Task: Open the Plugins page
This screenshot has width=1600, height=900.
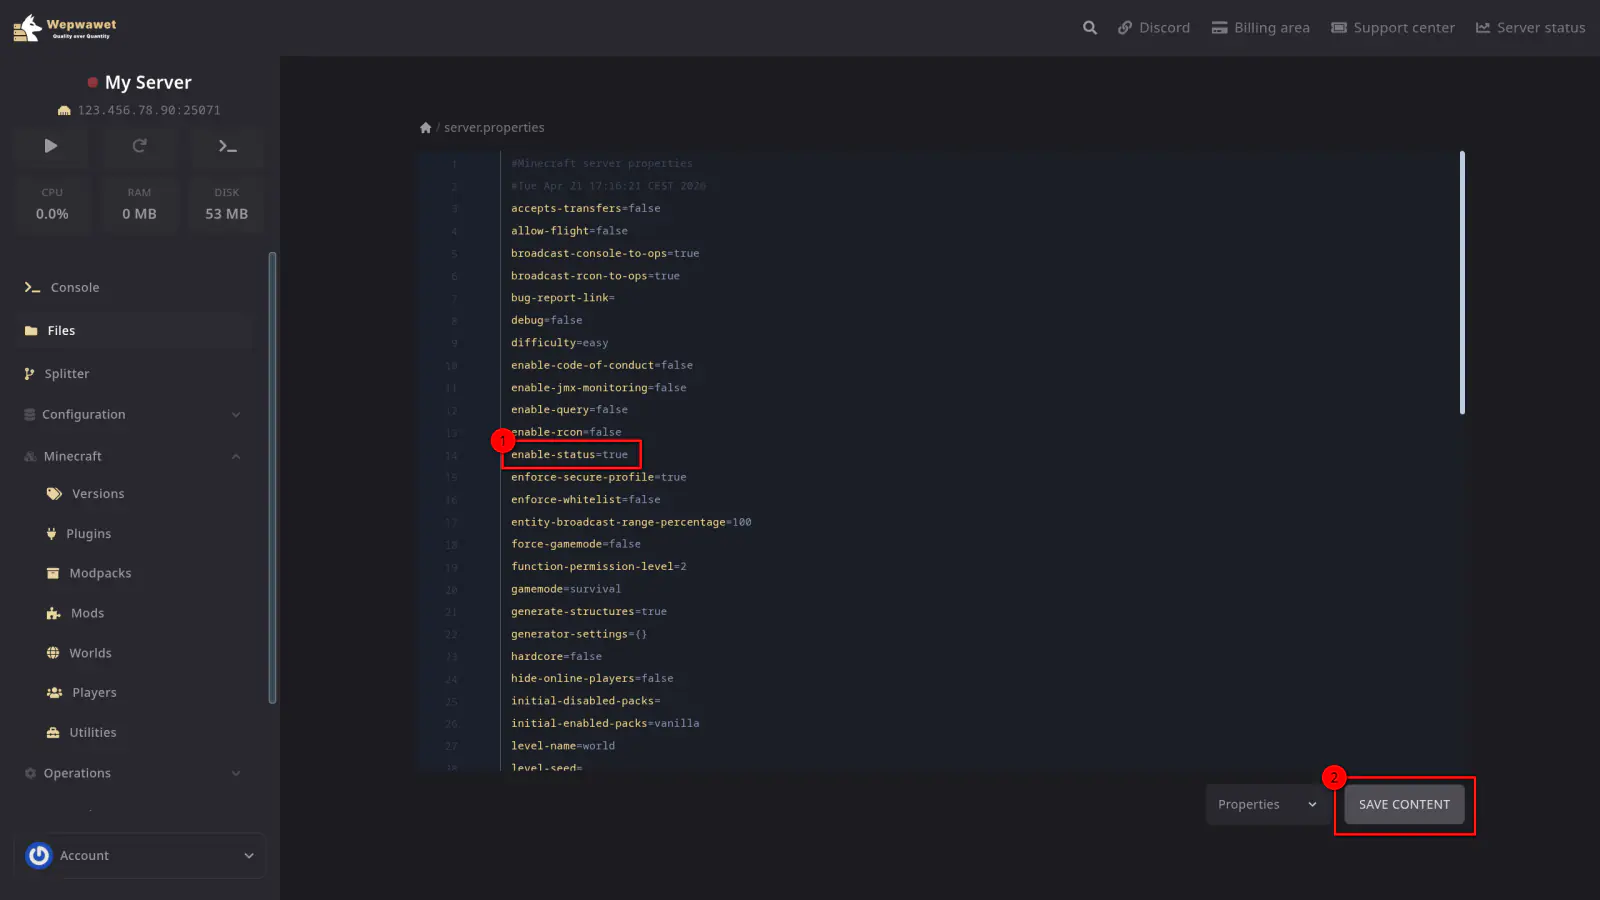Action: [x=88, y=534]
